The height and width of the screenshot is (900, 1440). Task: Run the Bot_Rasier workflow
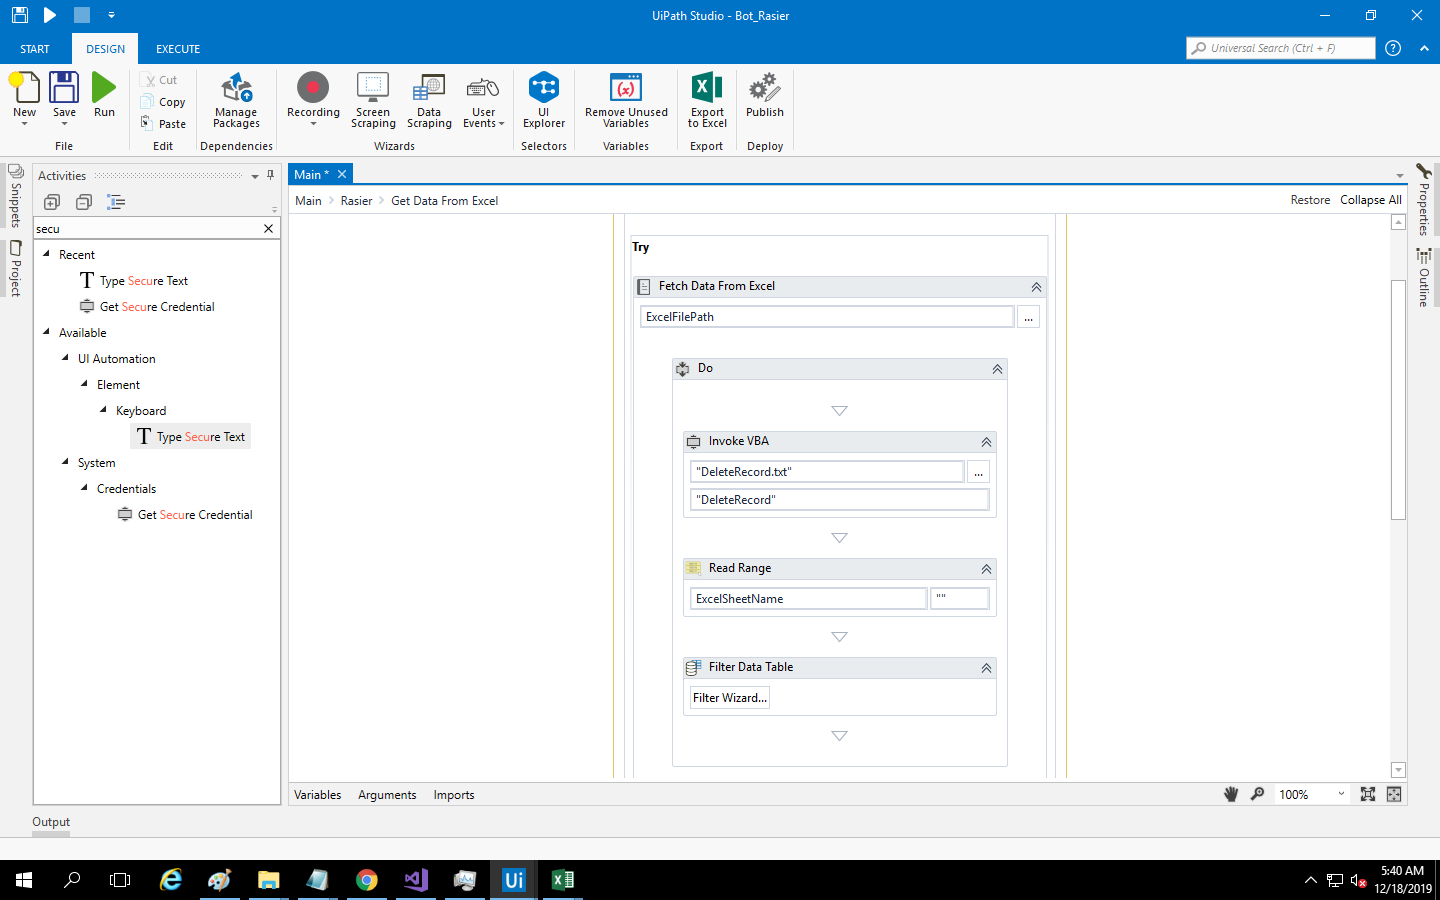[104, 95]
